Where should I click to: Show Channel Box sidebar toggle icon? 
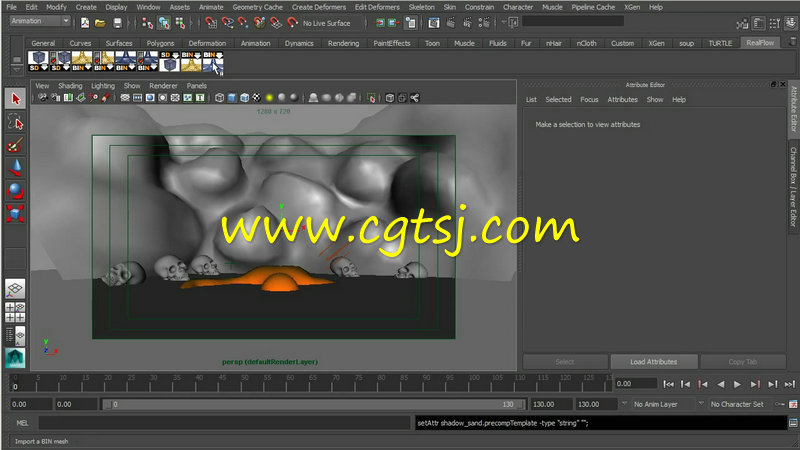coord(791,23)
